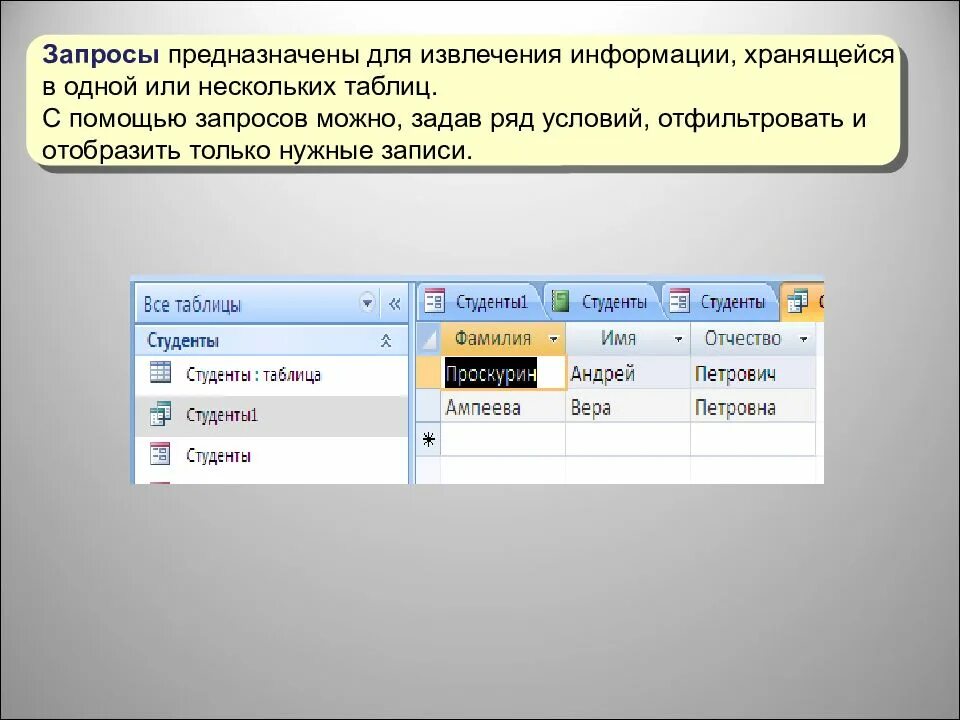Click the form icon on Студенты1 tab
960x720 pixels.
pyautogui.click(x=434, y=301)
